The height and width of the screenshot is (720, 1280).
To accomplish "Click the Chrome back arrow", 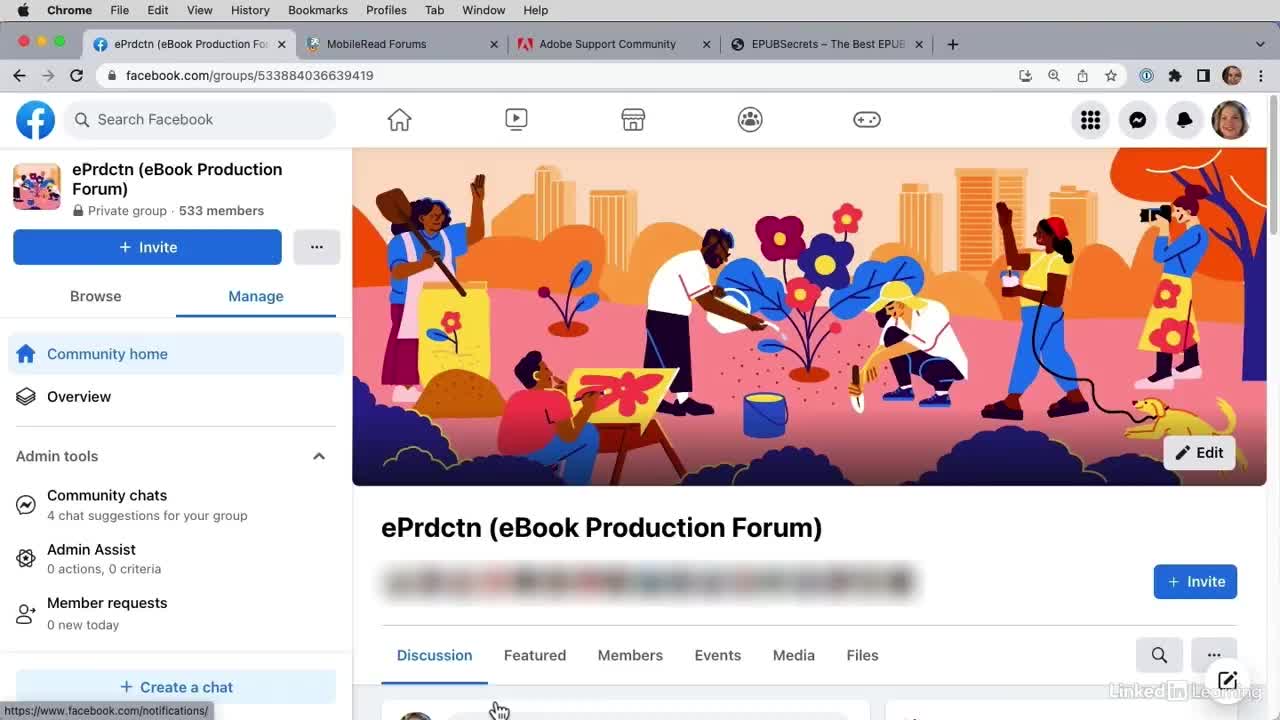I will 19,76.
